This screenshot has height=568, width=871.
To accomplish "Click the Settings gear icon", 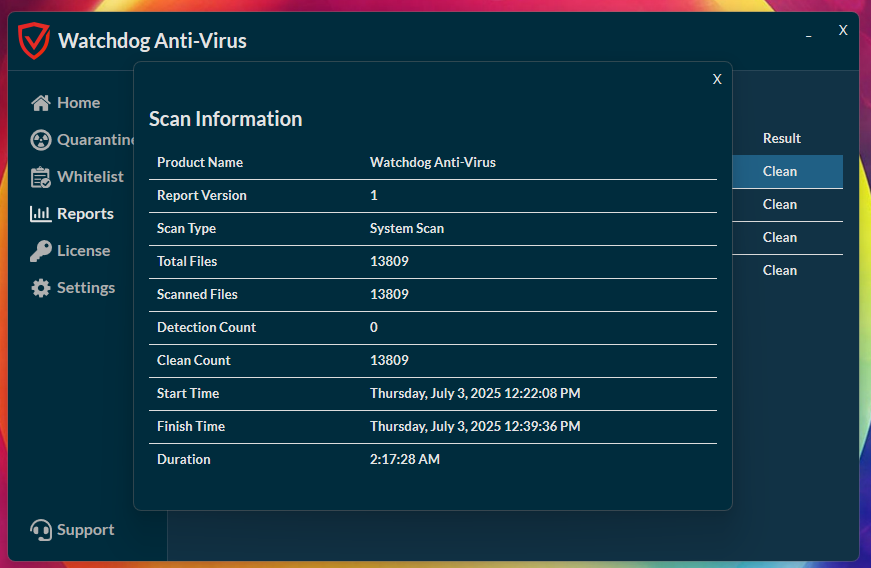I will 41,288.
